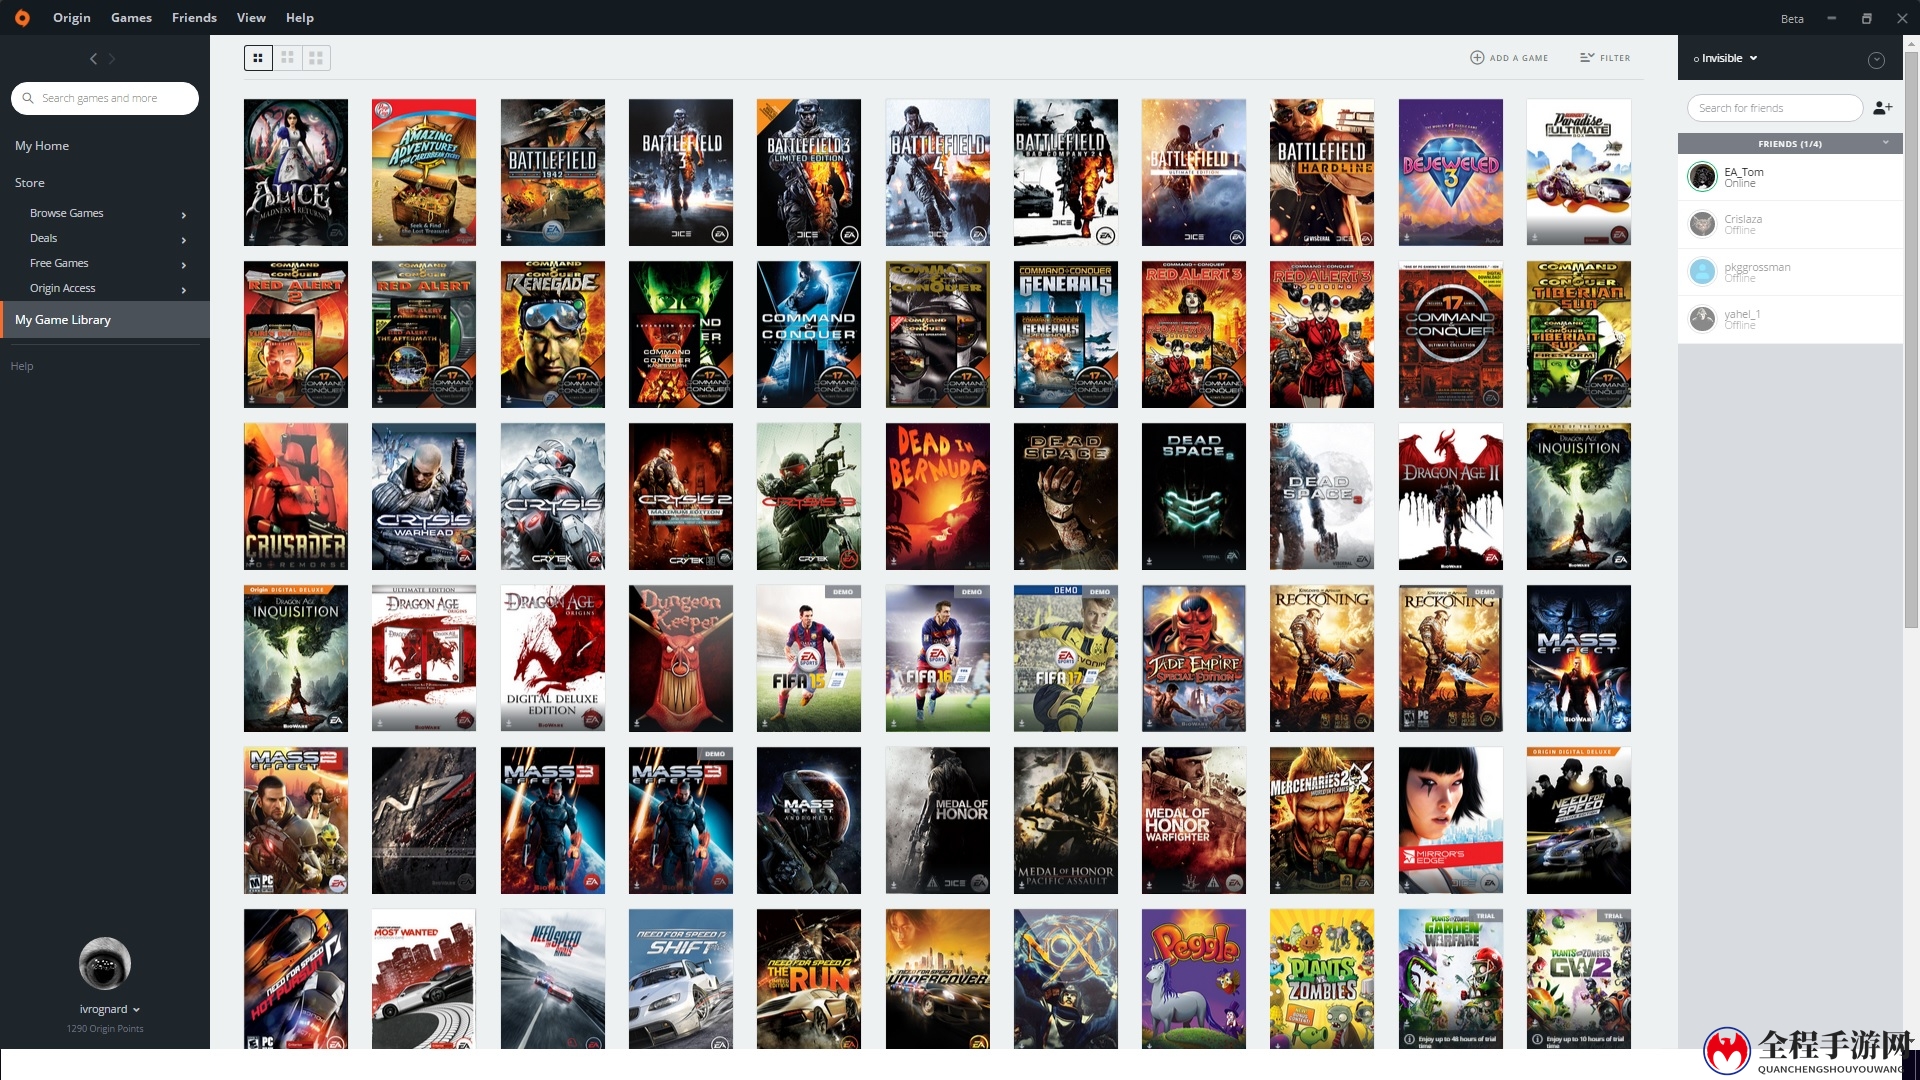1920x1080 pixels.
Task: Open Invisible status dropdown
Action: pyautogui.click(x=1725, y=58)
